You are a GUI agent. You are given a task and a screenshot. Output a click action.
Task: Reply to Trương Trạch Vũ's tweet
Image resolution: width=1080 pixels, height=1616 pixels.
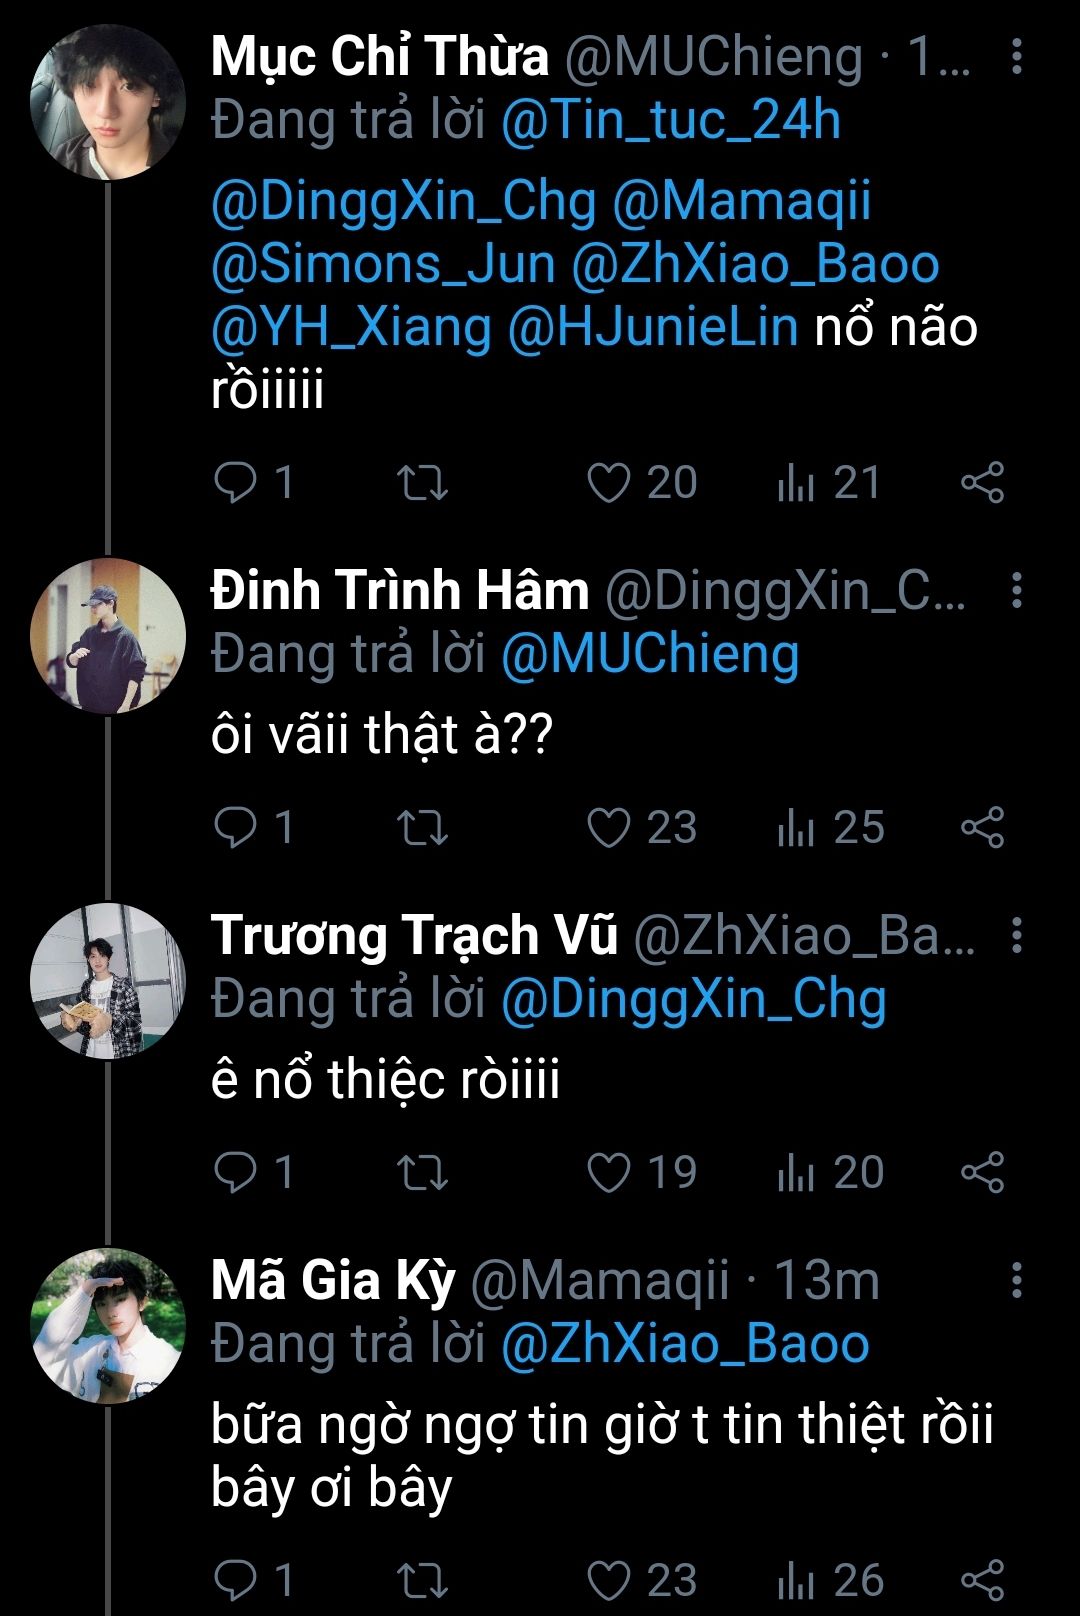(237, 1173)
